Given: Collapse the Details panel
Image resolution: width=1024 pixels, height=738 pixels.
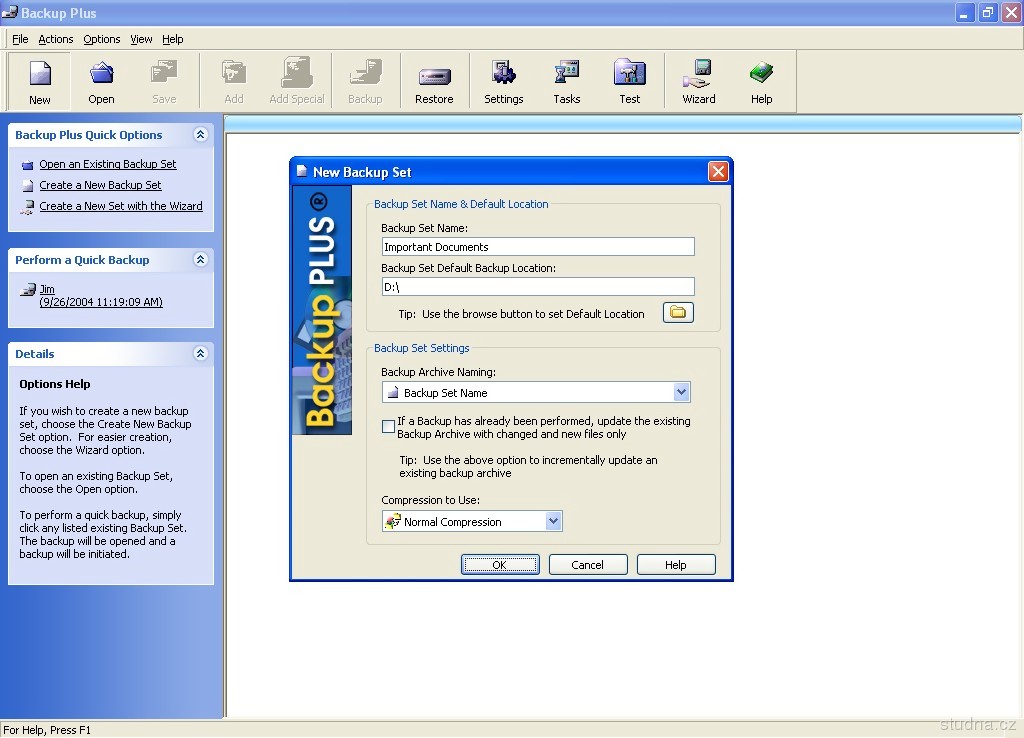Looking at the screenshot, I should (200, 354).
